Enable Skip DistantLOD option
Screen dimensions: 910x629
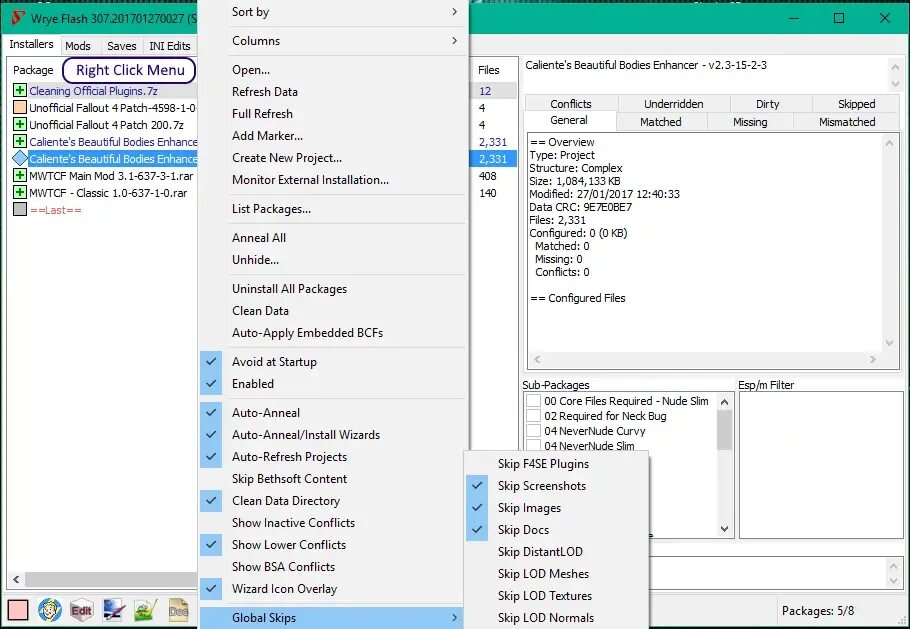(x=557, y=552)
